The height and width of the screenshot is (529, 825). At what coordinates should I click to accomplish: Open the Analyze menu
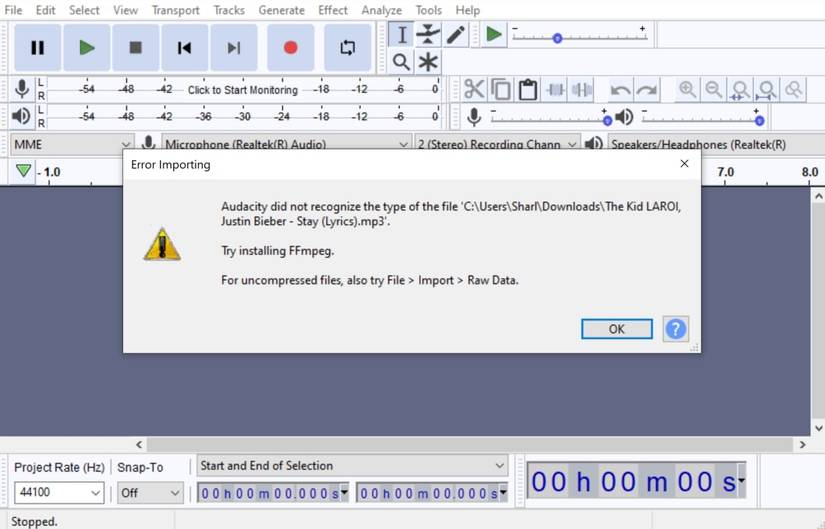click(x=381, y=10)
